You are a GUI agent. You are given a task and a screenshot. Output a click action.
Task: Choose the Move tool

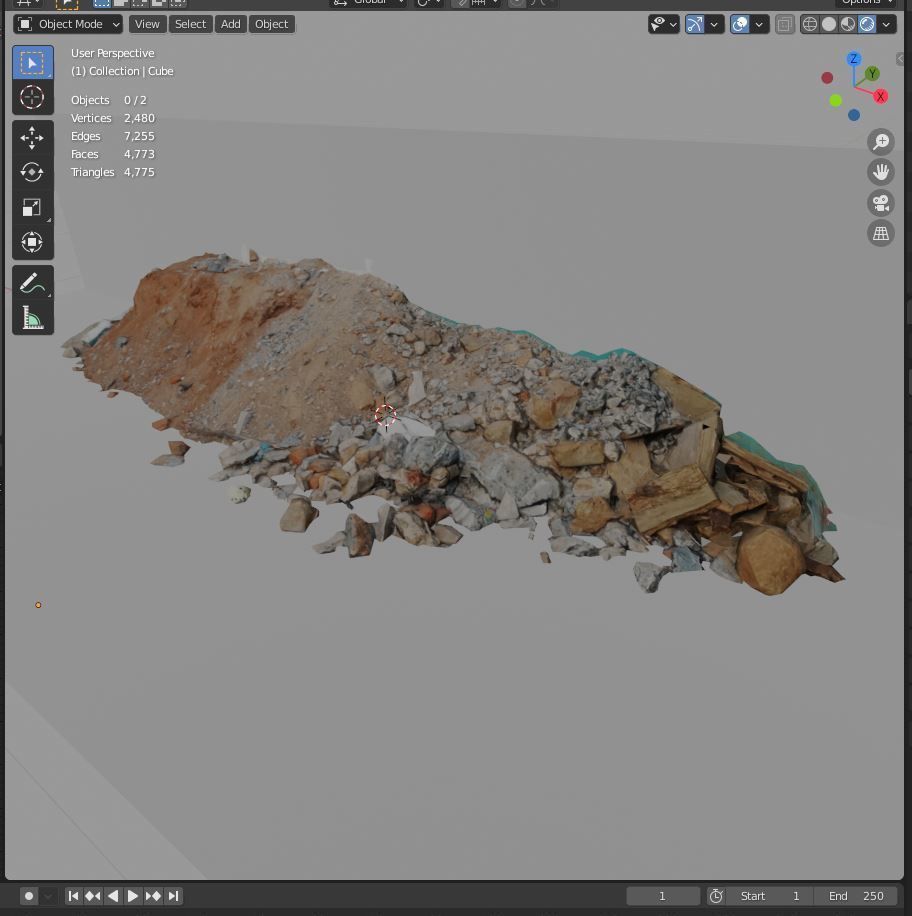[x=33, y=138]
